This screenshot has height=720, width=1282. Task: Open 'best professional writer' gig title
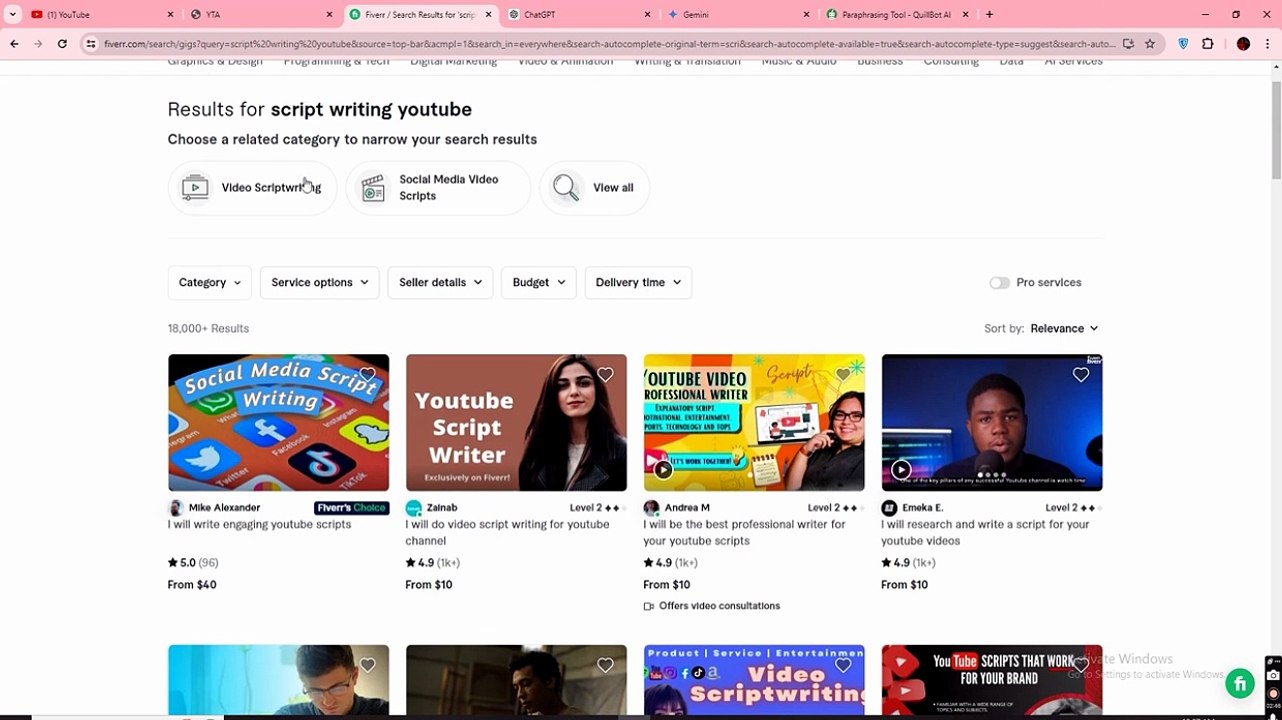[744, 533]
